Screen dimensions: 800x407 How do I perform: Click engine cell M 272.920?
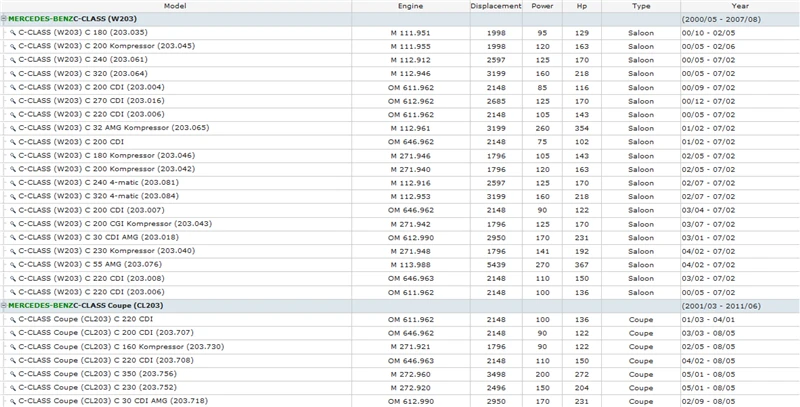coord(410,388)
